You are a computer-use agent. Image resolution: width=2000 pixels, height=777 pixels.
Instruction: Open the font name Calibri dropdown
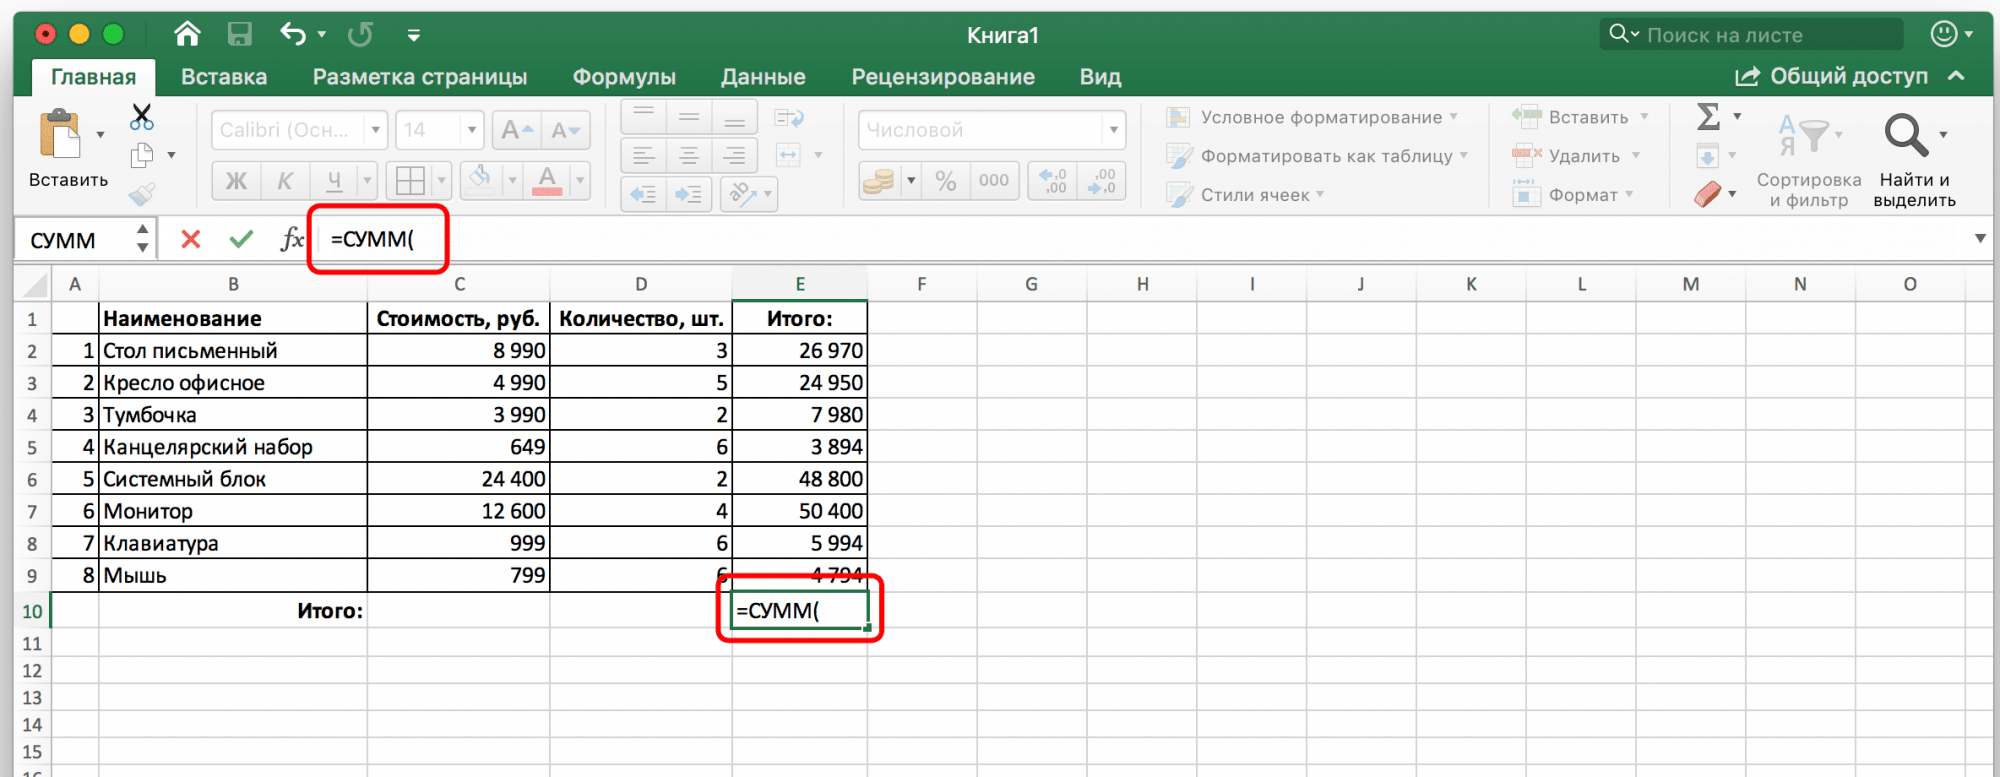pyautogui.click(x=375, y=130)
